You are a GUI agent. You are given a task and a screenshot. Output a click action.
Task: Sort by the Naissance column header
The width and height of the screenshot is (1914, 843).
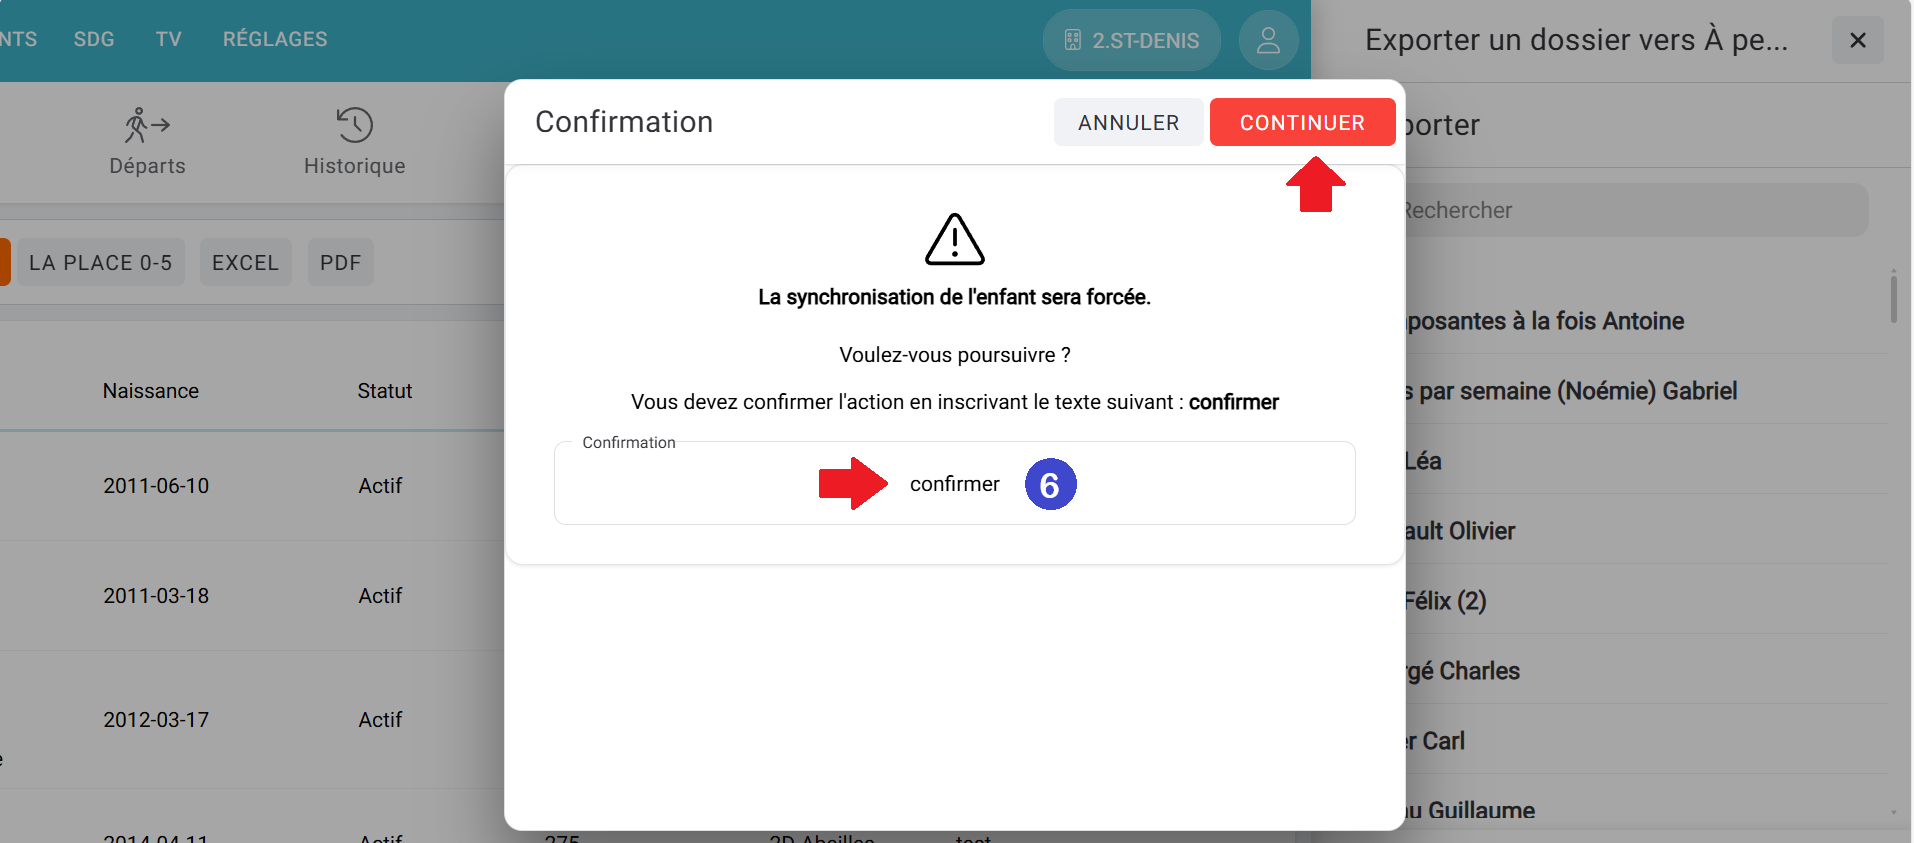click(x=151, y=391)
